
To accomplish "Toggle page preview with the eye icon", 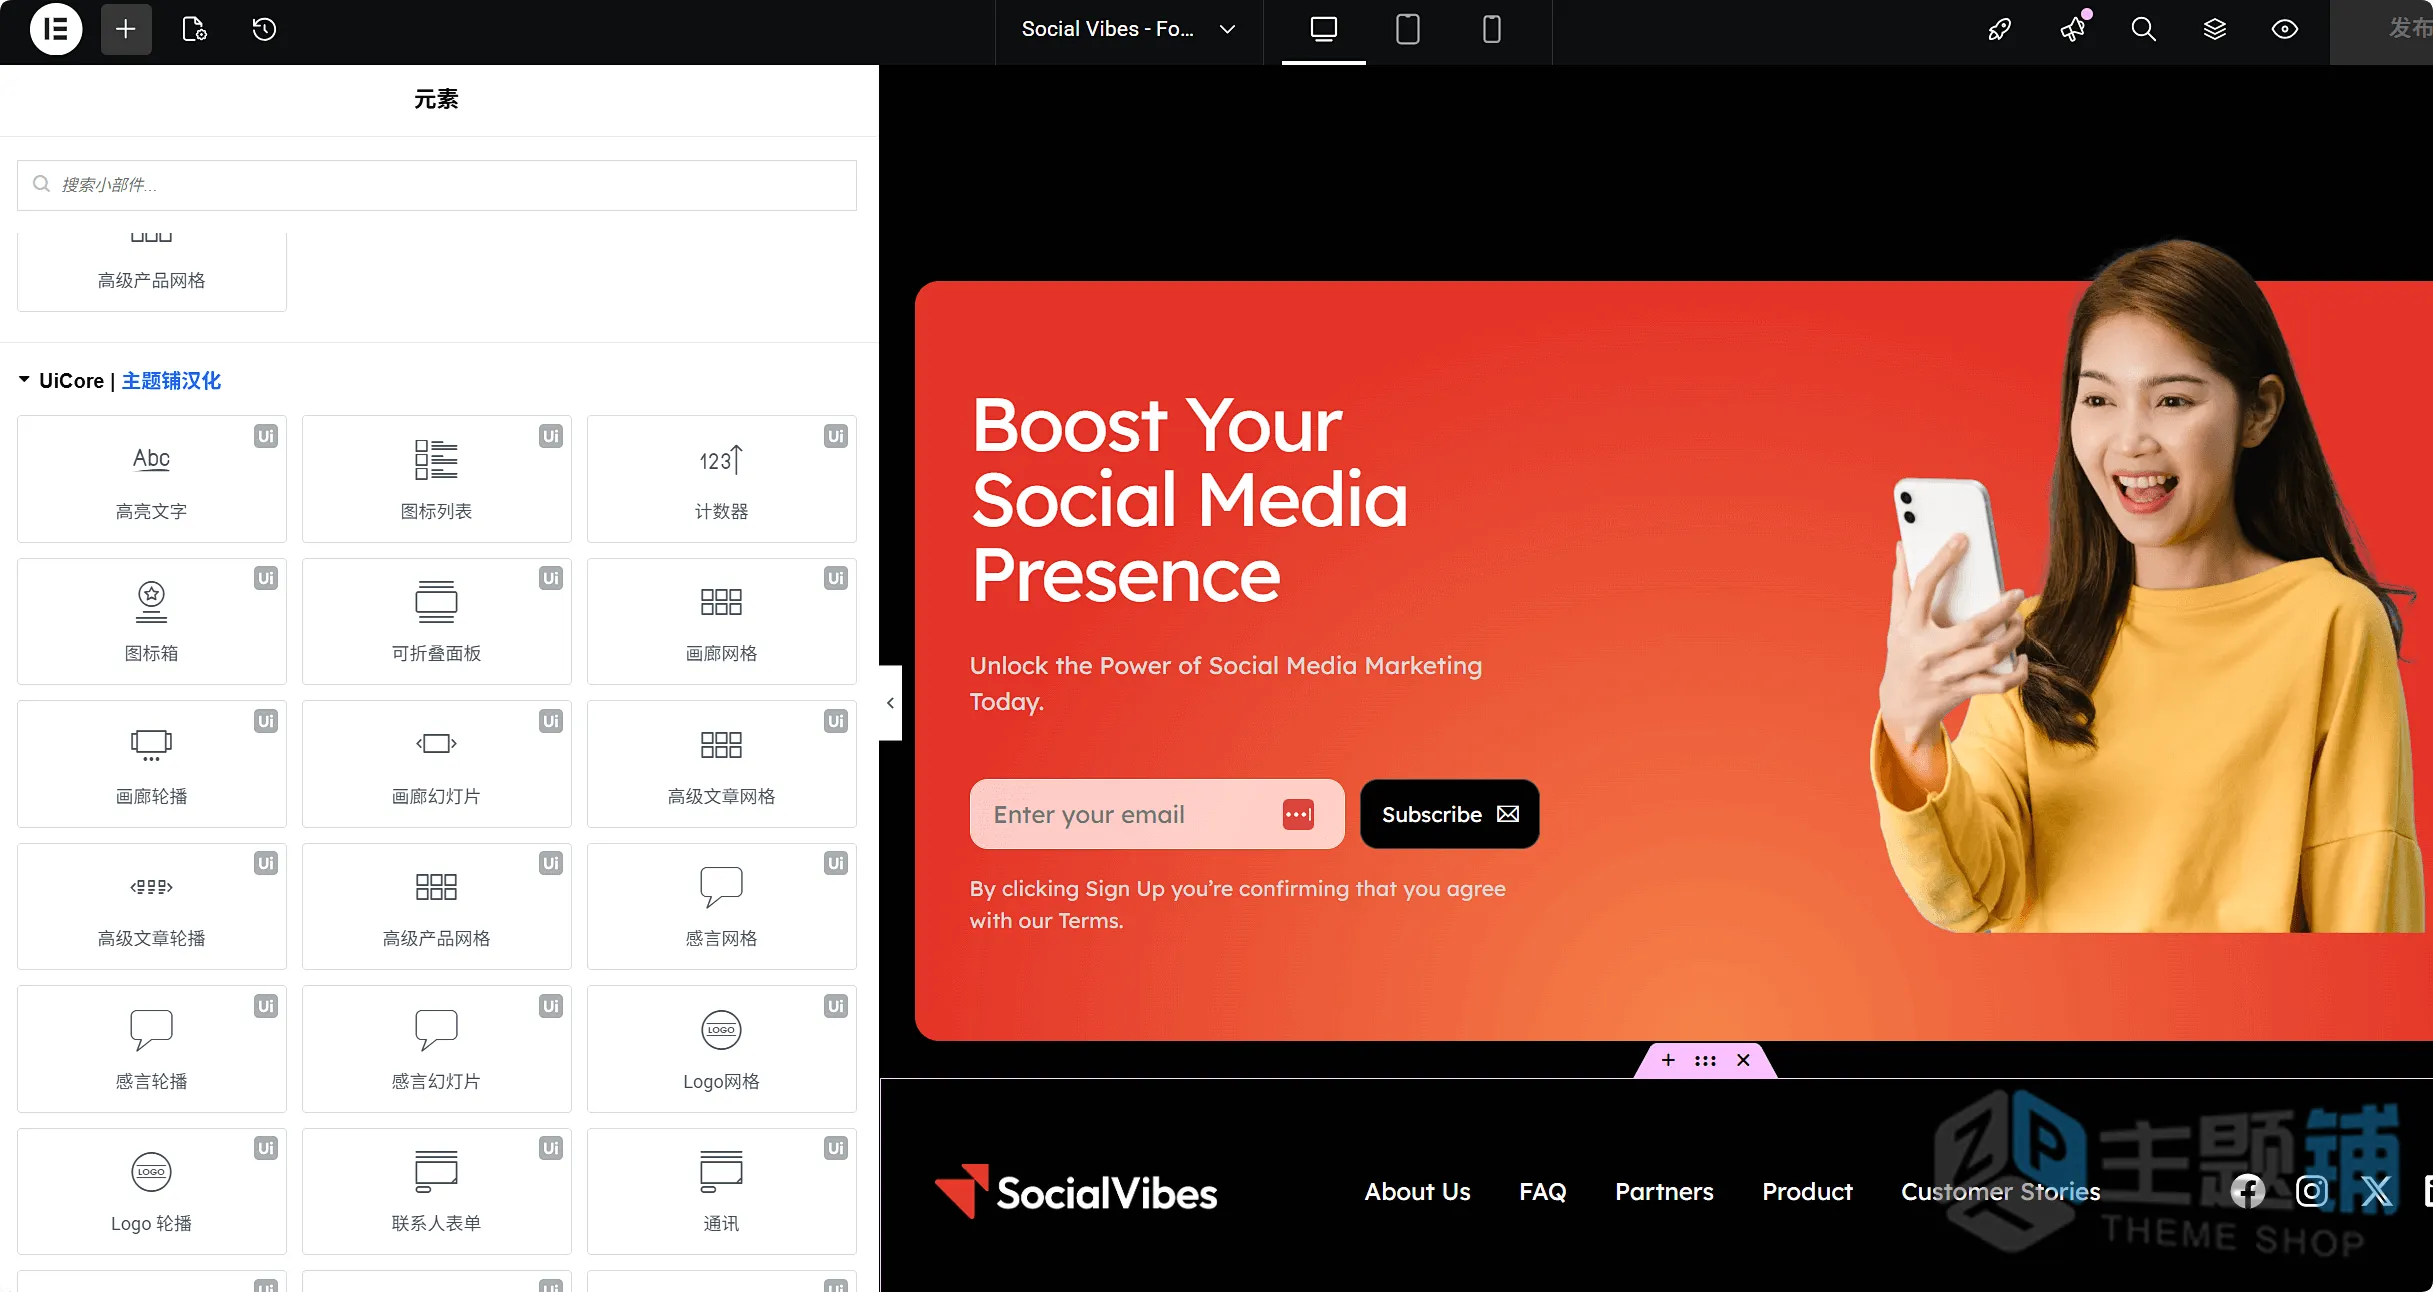I will click(2285, 29).
